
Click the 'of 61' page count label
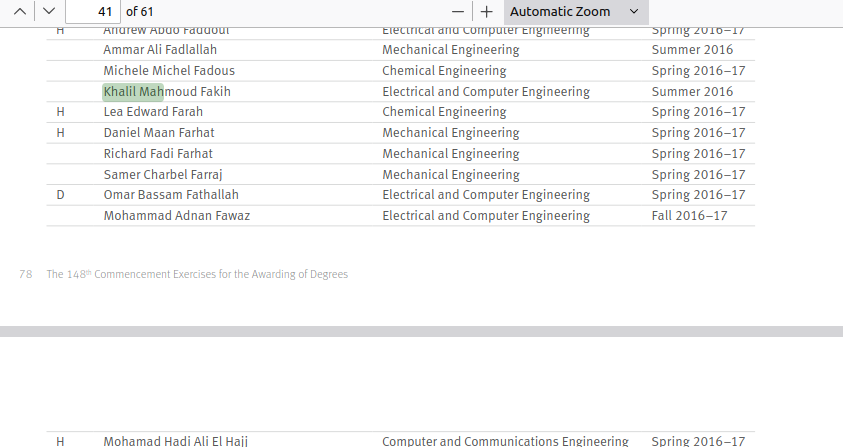point(140,11)
